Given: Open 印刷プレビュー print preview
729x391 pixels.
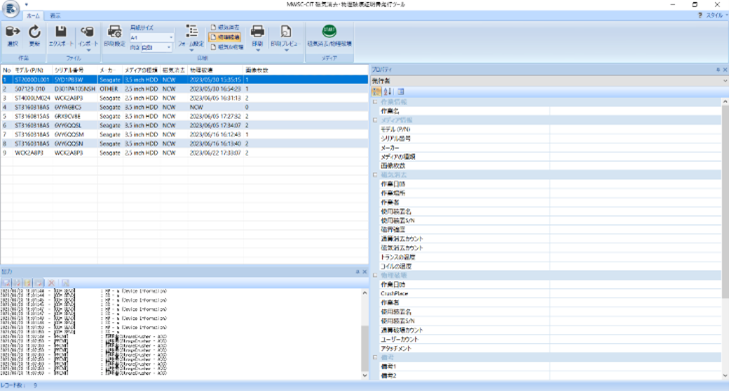Looking at the screenshot, I should (x=285, y=32).
